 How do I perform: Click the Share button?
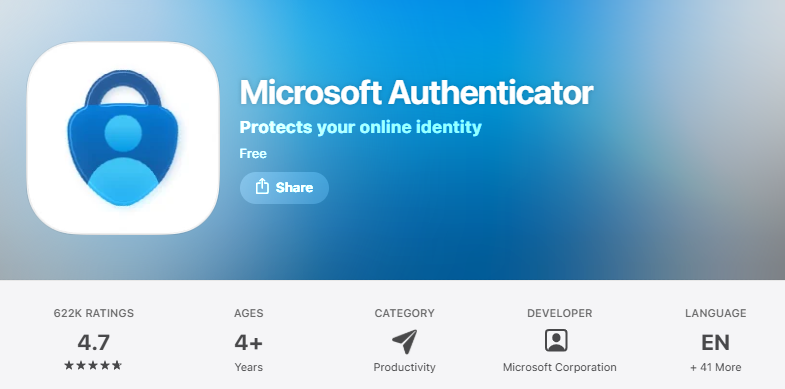click(284, 188)
